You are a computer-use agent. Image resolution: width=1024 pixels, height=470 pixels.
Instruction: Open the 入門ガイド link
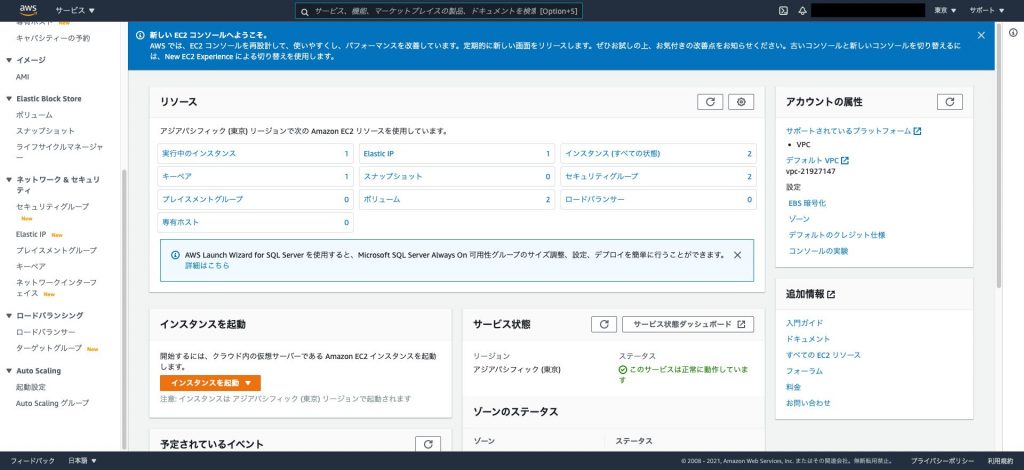pyautogui.click(x=805, y=323)
